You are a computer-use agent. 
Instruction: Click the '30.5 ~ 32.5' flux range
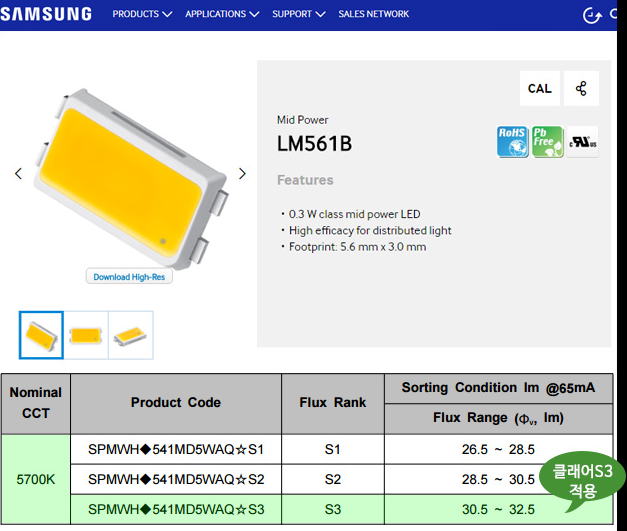(x=498, y=509)
